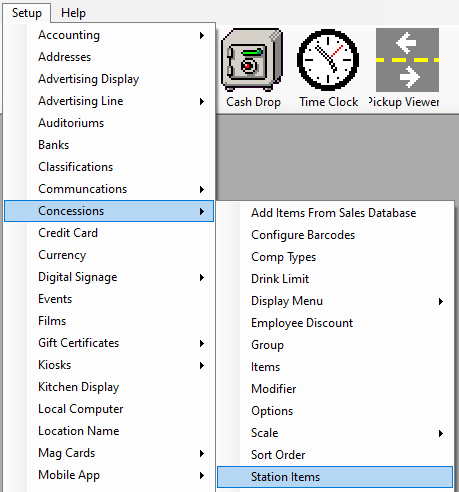Expand the Display Menu submenu arrow
Screen dimensions: 459x492
(441, 301)
